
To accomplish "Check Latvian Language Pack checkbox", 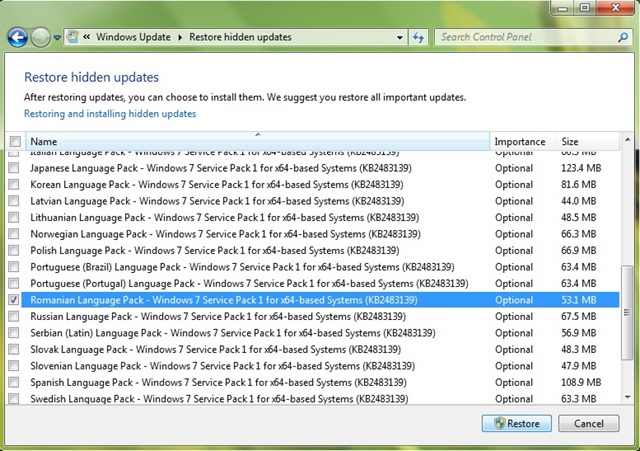I will [x=14, y=201].
